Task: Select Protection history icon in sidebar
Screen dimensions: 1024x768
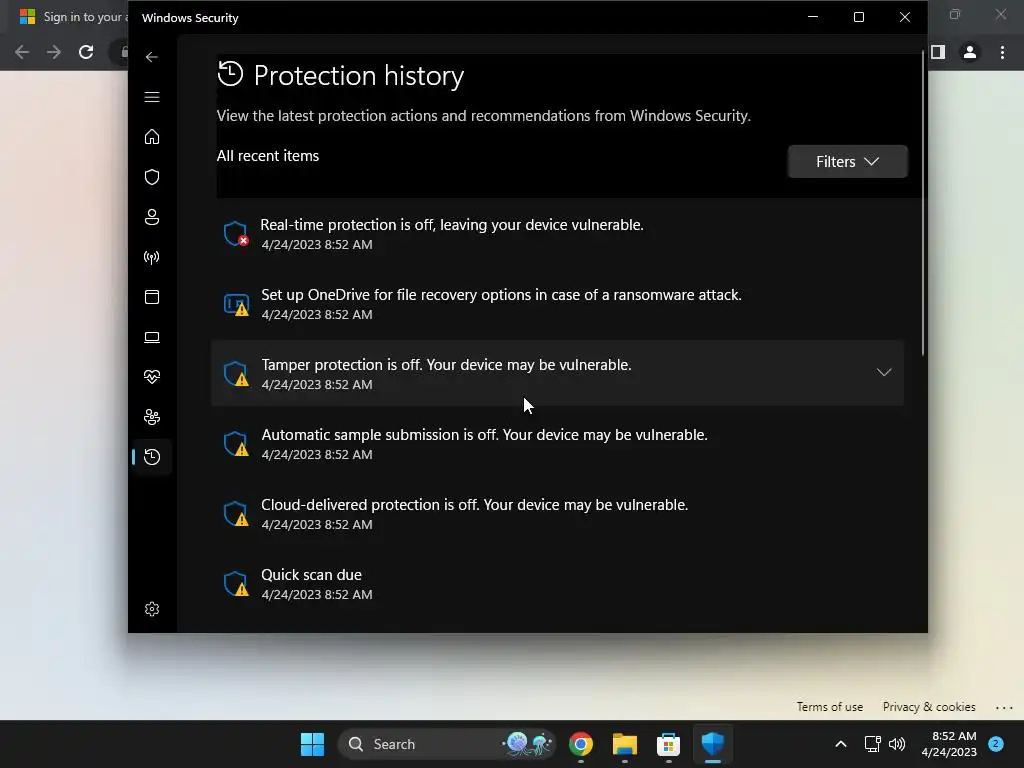Action: [x=152, y=456]
